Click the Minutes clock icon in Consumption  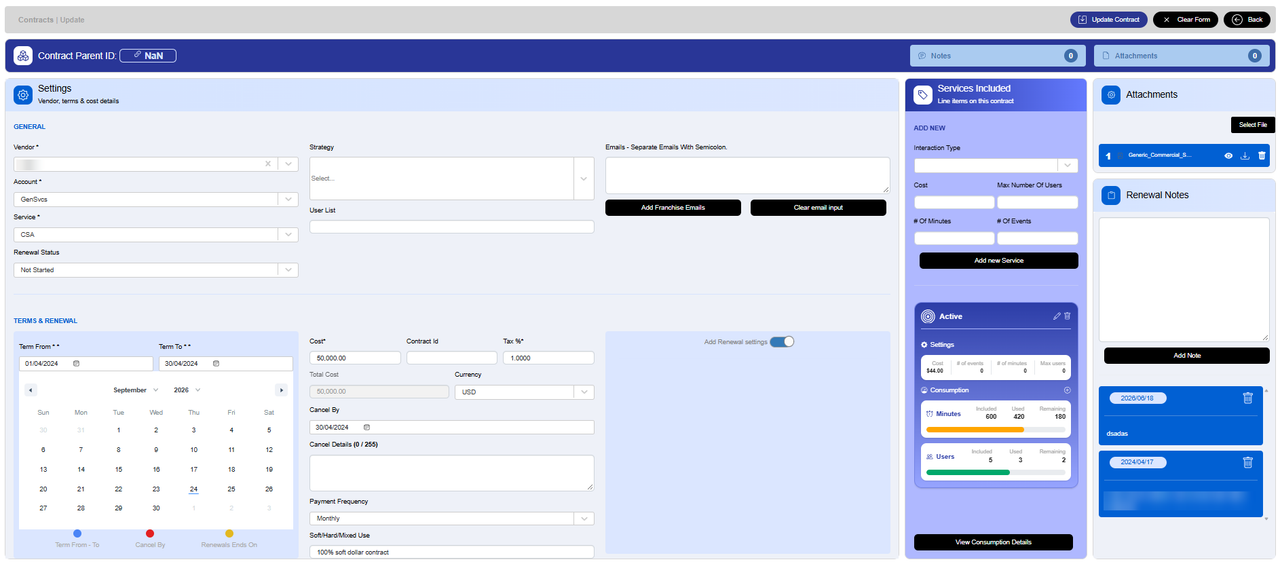click(930, 413)
